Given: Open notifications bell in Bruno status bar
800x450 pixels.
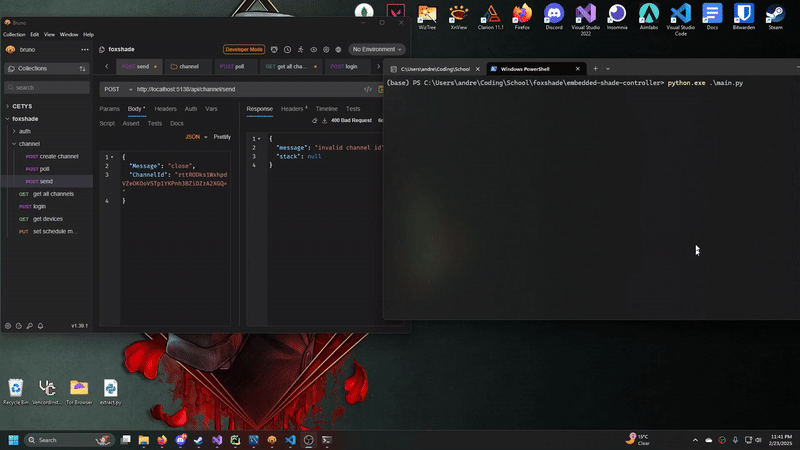Looking at the screenshot, I should [x=40, y=326].
